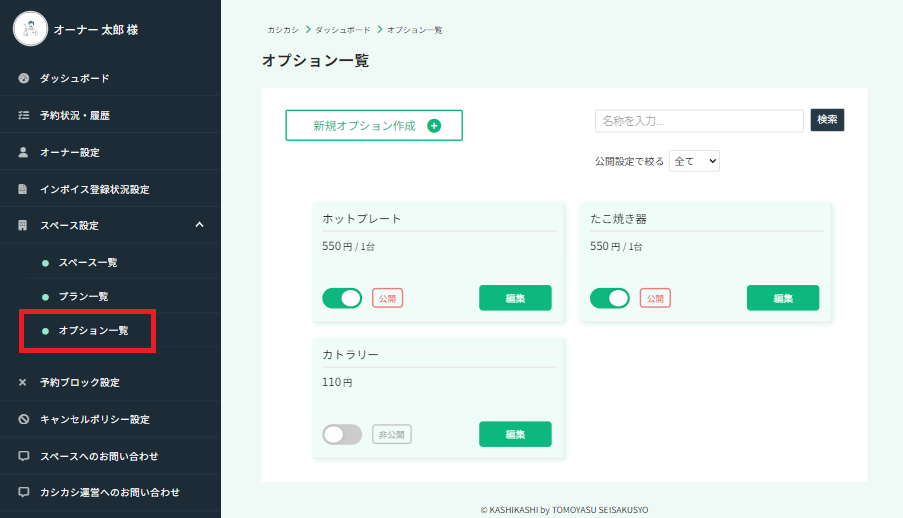Click the KASHIKASHI copyright footer text
This screenshot has width=903, height=518.
(x=564, y=510)
